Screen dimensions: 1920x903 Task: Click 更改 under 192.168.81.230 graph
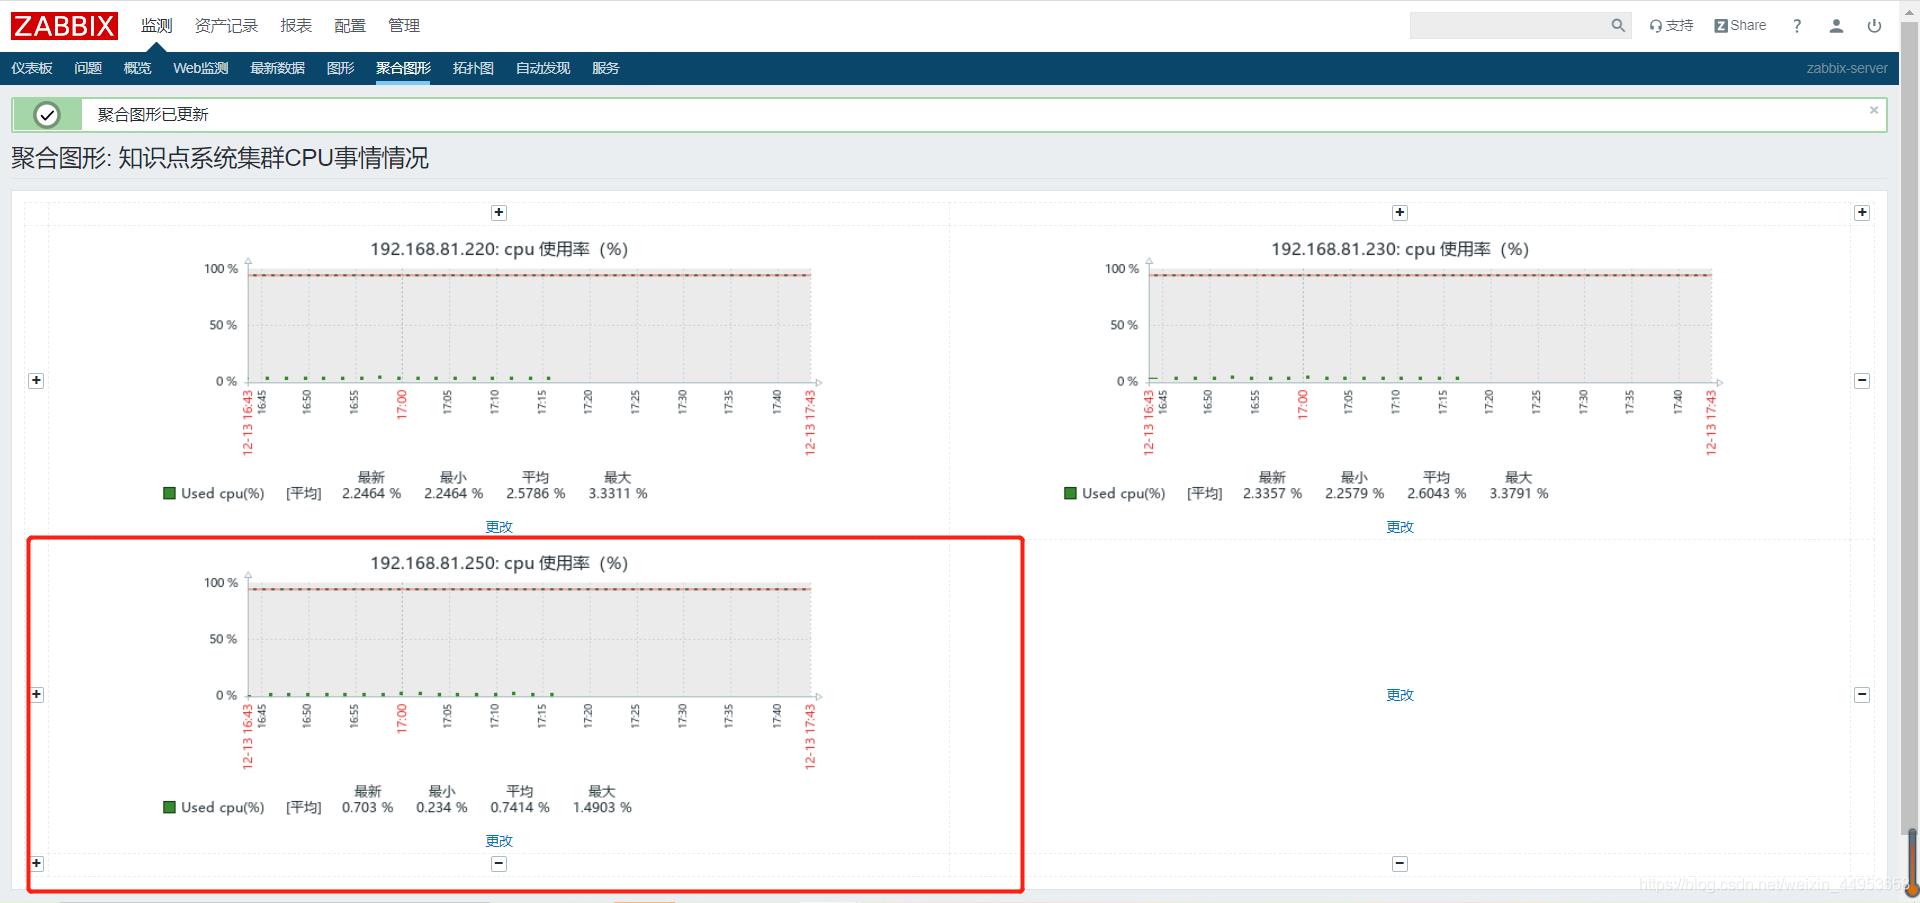pyautogui.click(x=1400, y=527)
